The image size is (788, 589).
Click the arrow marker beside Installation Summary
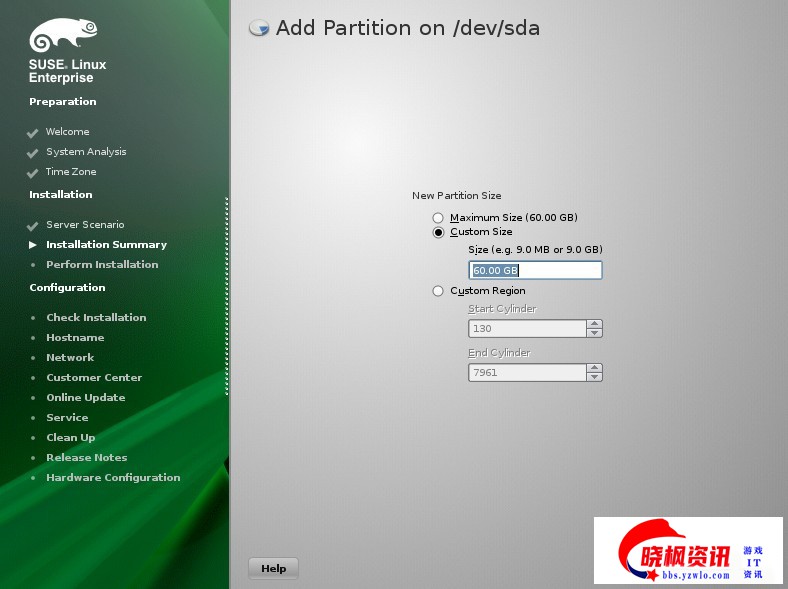(x=33, y=245)
